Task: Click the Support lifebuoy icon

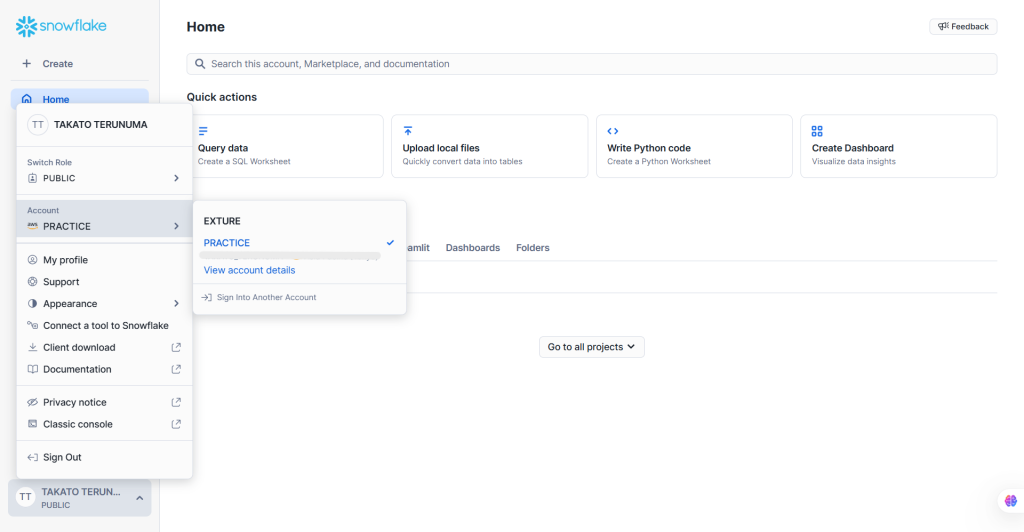Action: pyautogui.click(x=33, y=281)
